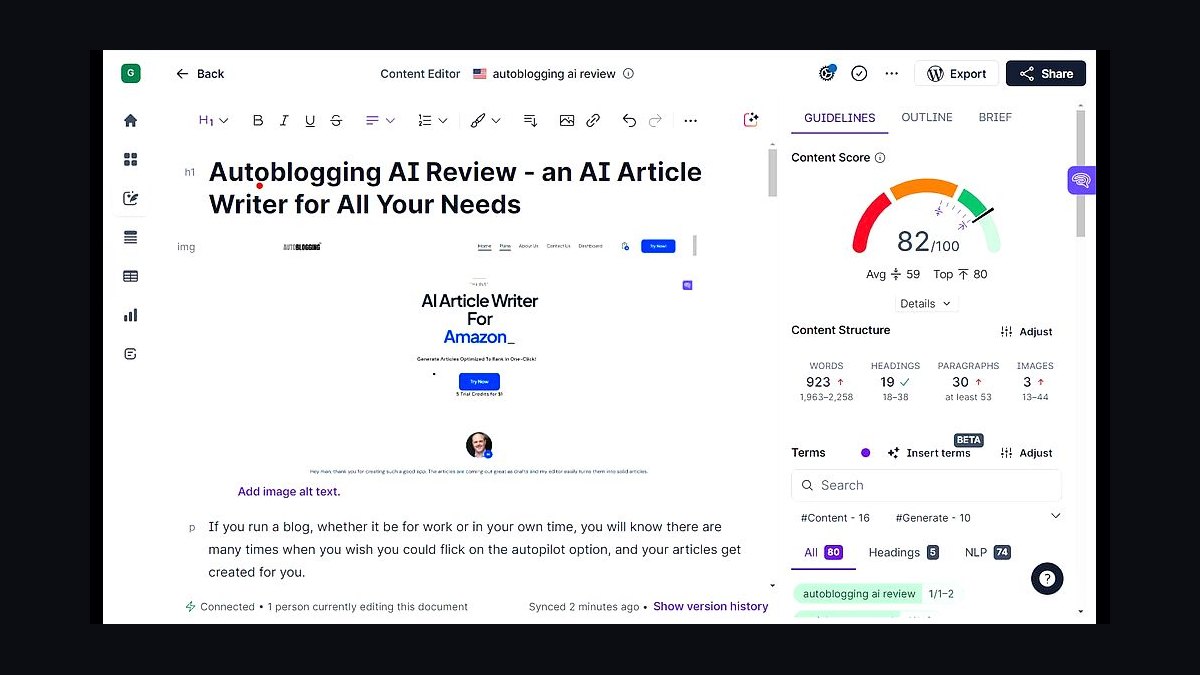
Task: Open the numbered list dropdown
Action: tap(432, 120)
